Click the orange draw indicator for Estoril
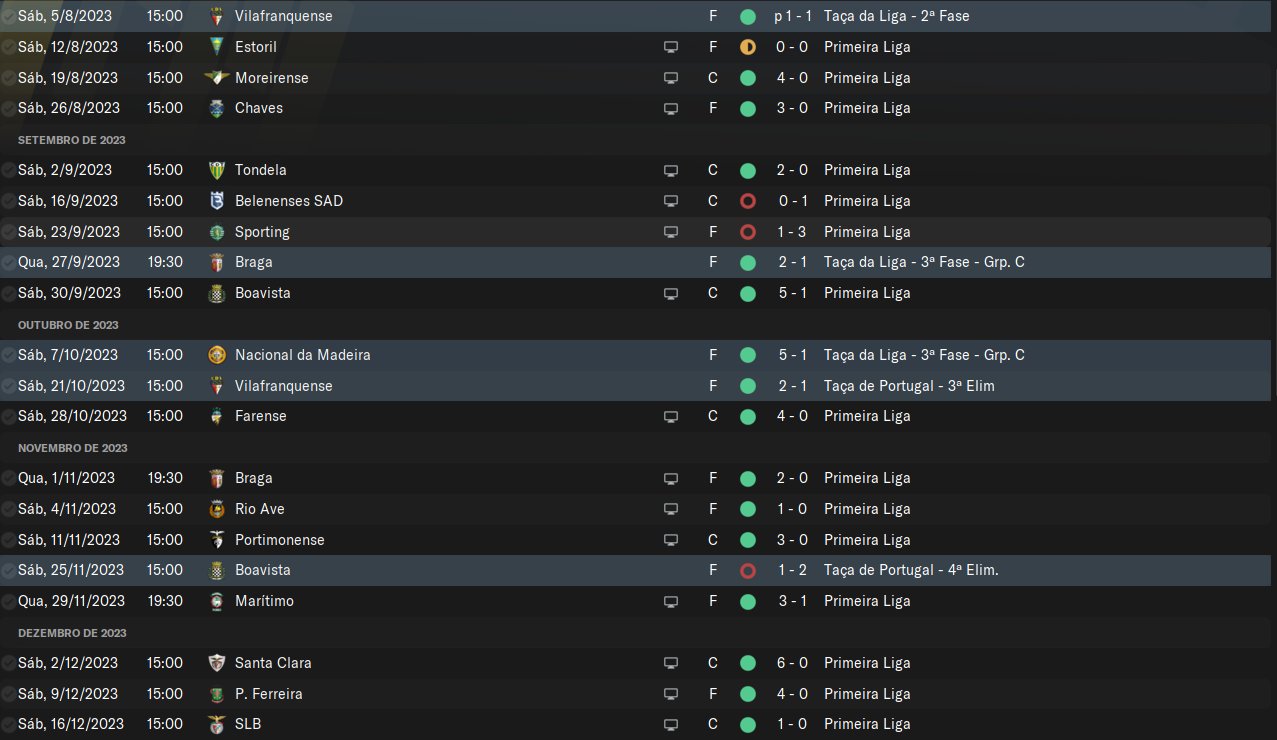 [x=747, y=47]
